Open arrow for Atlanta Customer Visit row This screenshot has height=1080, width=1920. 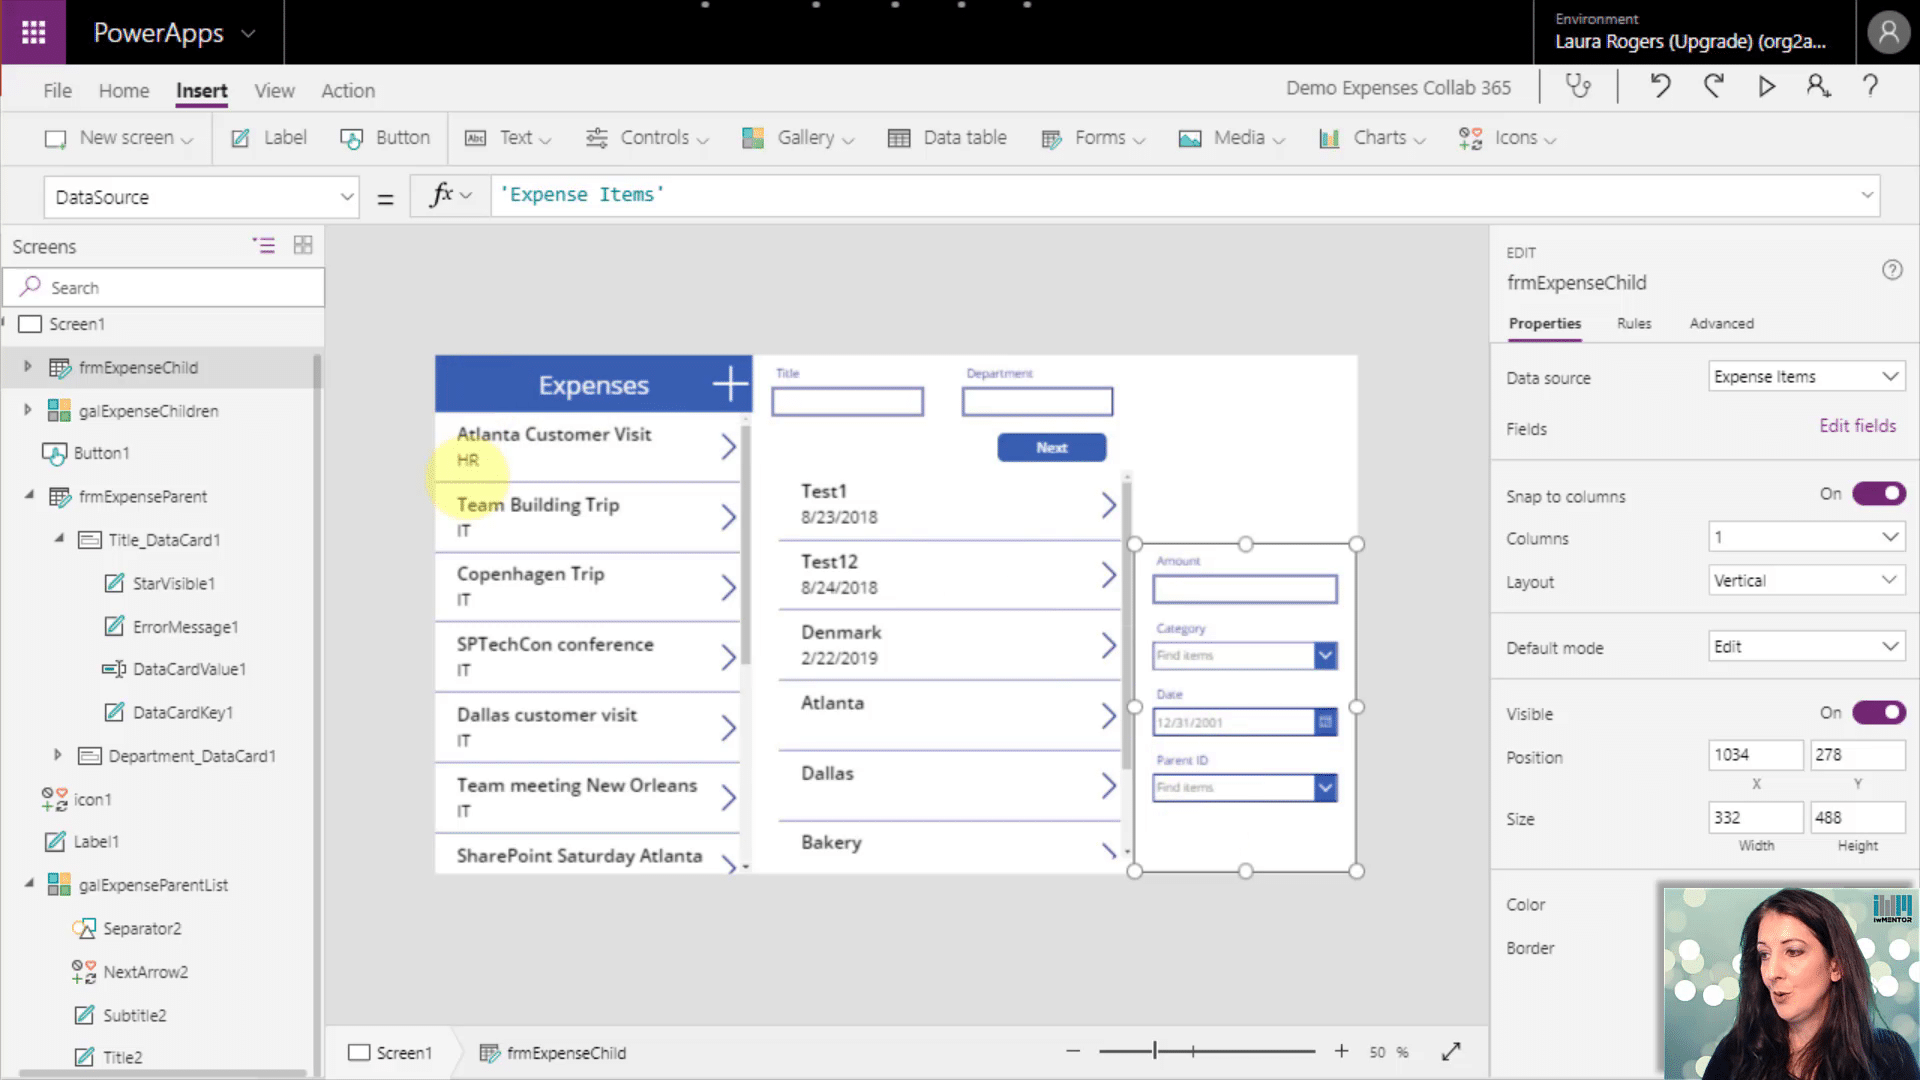pyautogui.click(x=728, y=447)
